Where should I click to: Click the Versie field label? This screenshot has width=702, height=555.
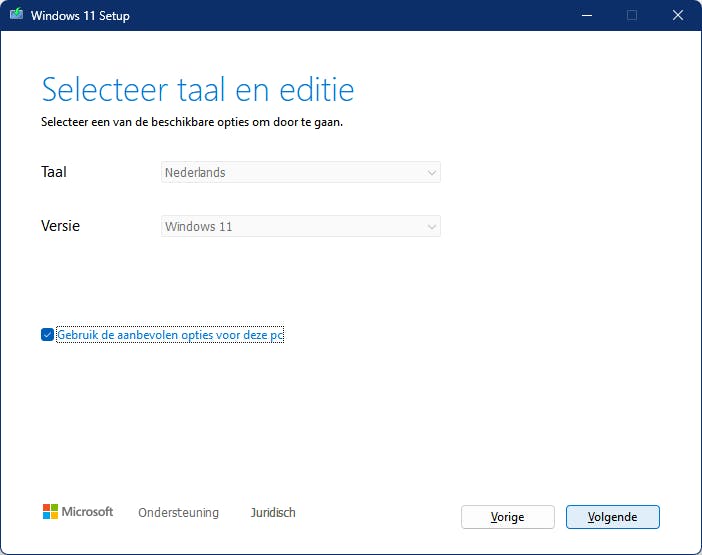click(60, 226)
